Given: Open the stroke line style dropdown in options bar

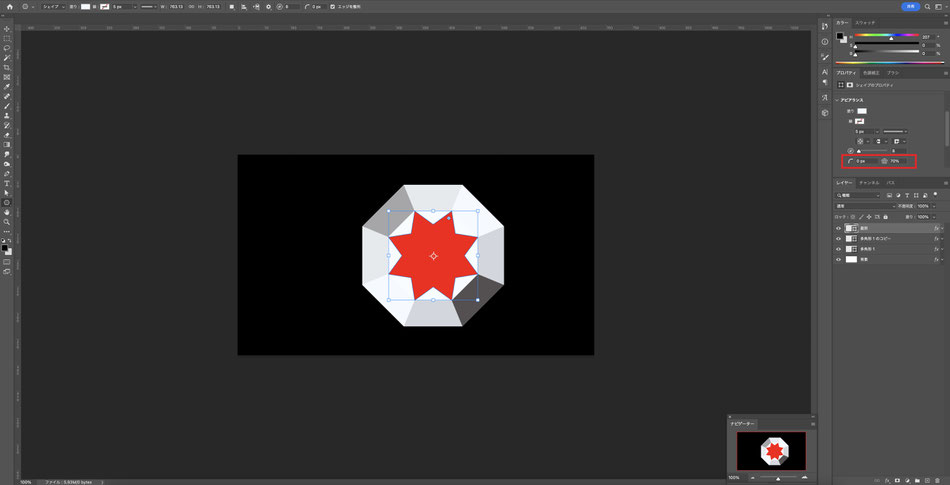Looking at the screenshot, I should [x=150, y=7].
